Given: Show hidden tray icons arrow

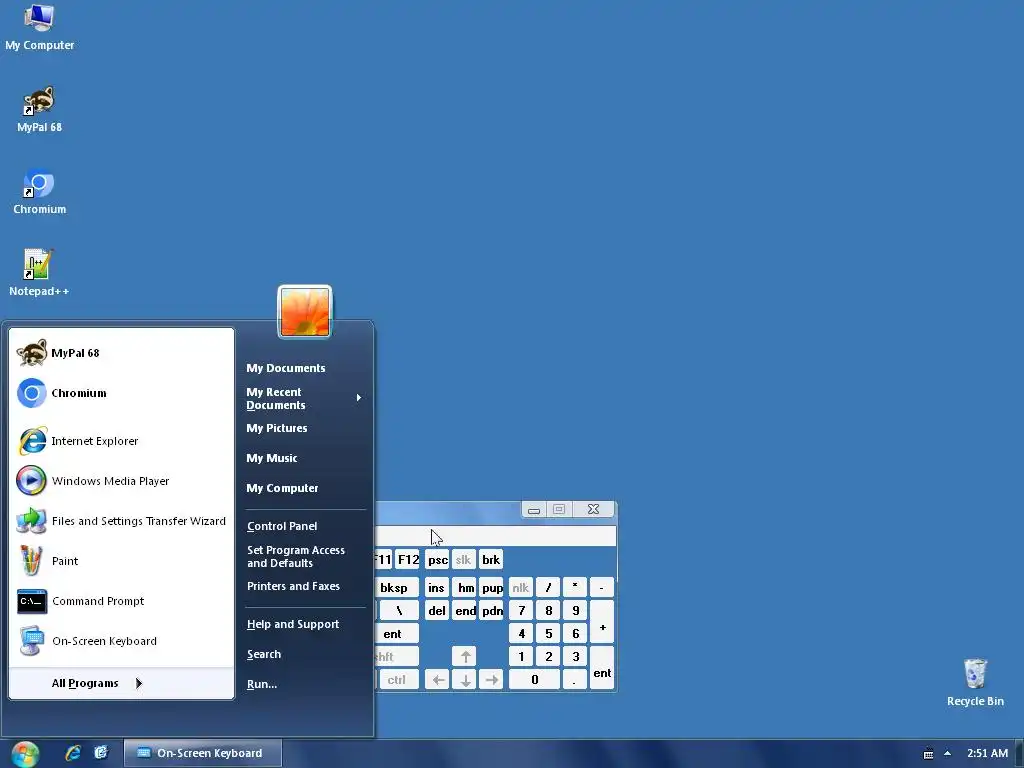Looking at the screenshot, I should 948,754.
